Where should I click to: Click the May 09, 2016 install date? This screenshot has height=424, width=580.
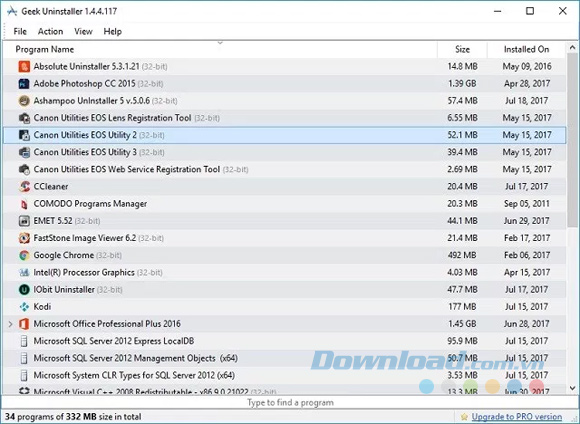click(527, 67)
